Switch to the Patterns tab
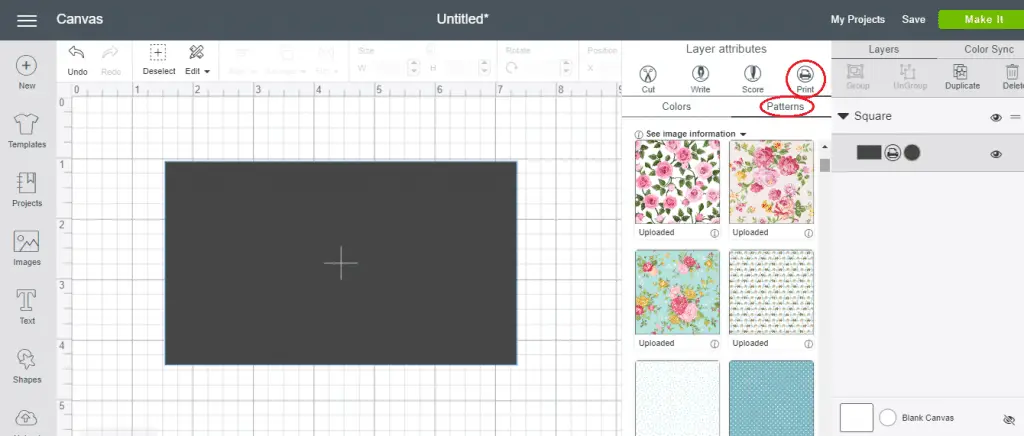 [x=786, y=106]
